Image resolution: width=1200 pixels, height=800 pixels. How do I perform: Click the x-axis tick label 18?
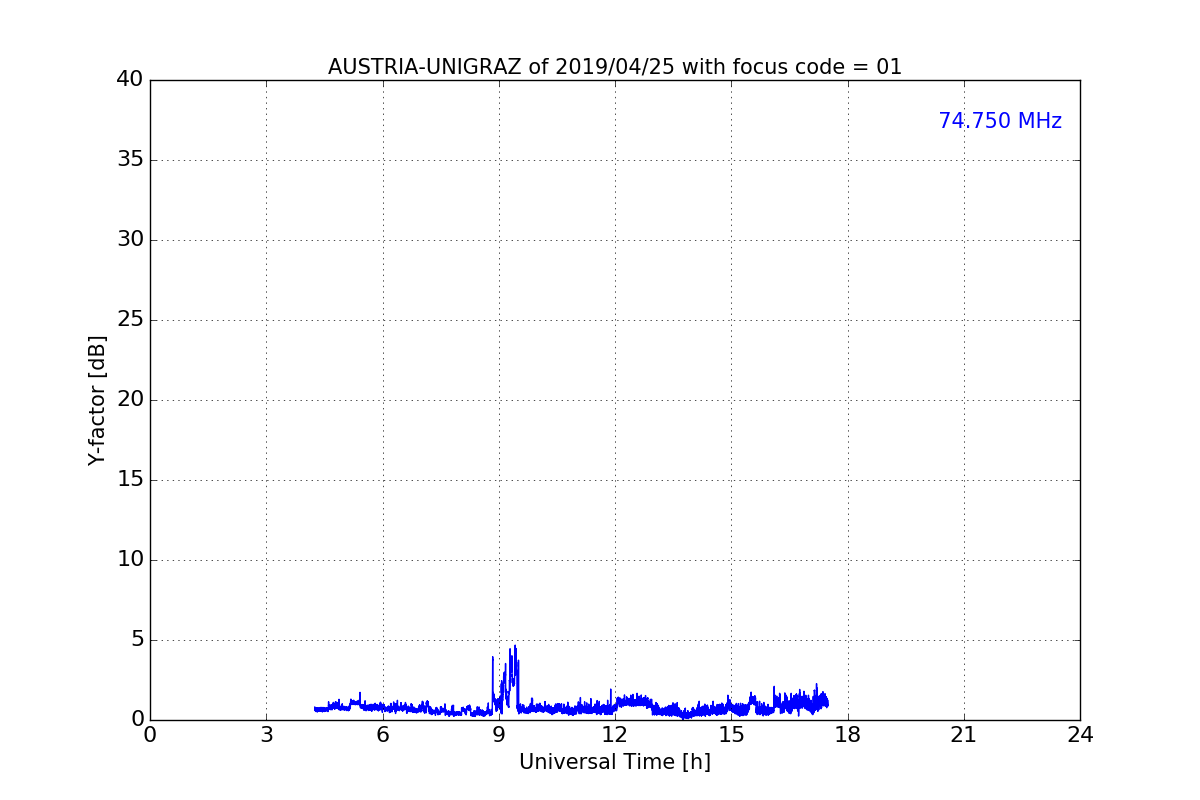[x=848, y=735]
